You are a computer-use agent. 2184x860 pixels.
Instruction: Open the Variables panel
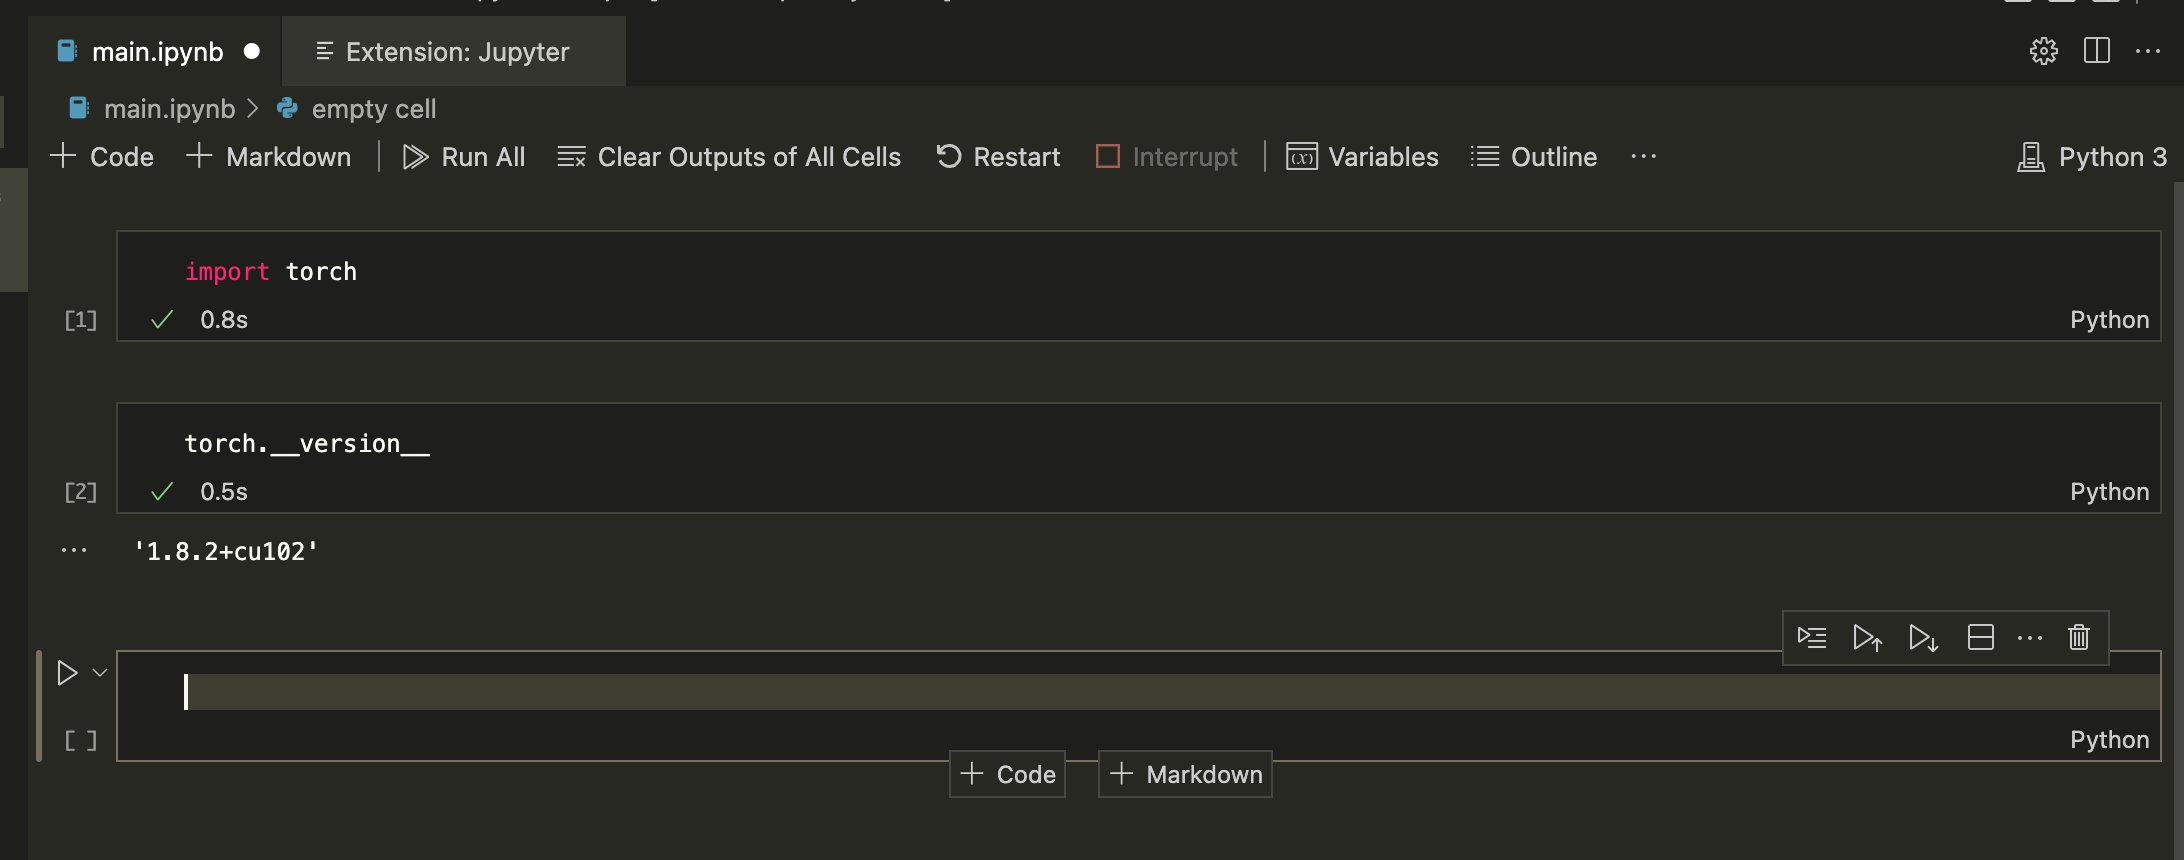pos(1362,157)
